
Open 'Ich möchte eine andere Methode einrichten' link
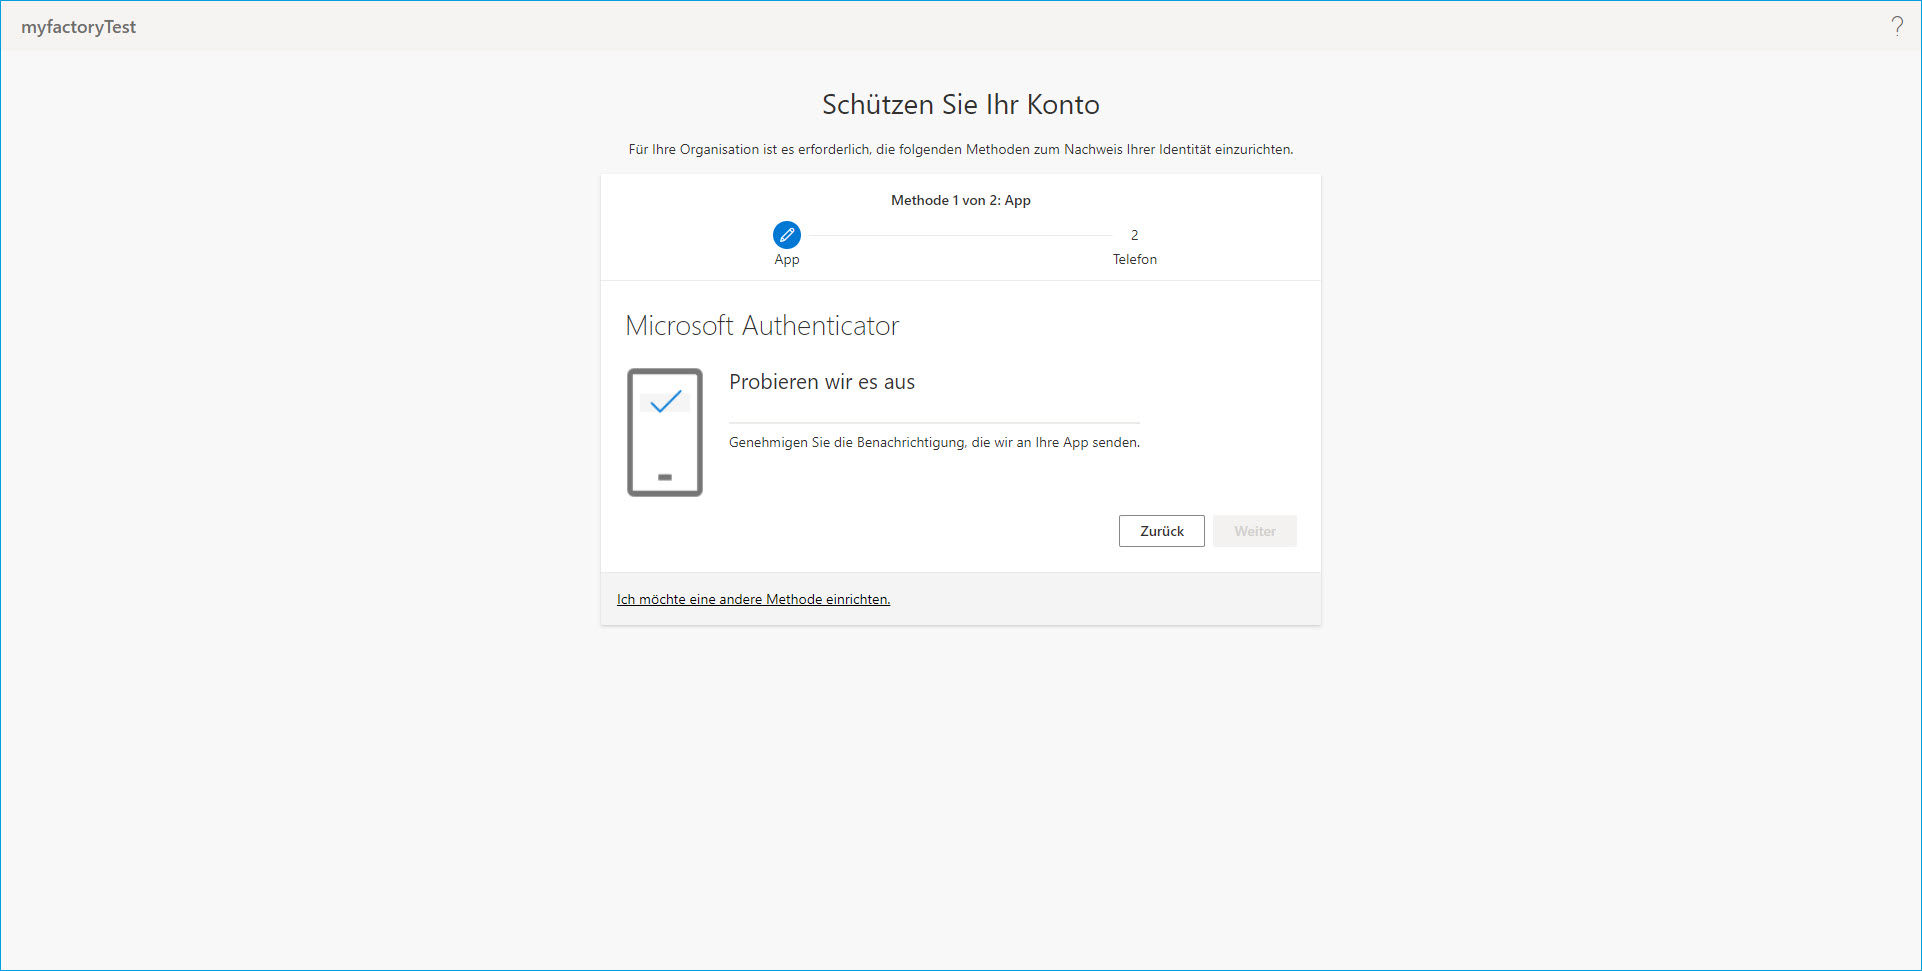(x=753, y=599)
